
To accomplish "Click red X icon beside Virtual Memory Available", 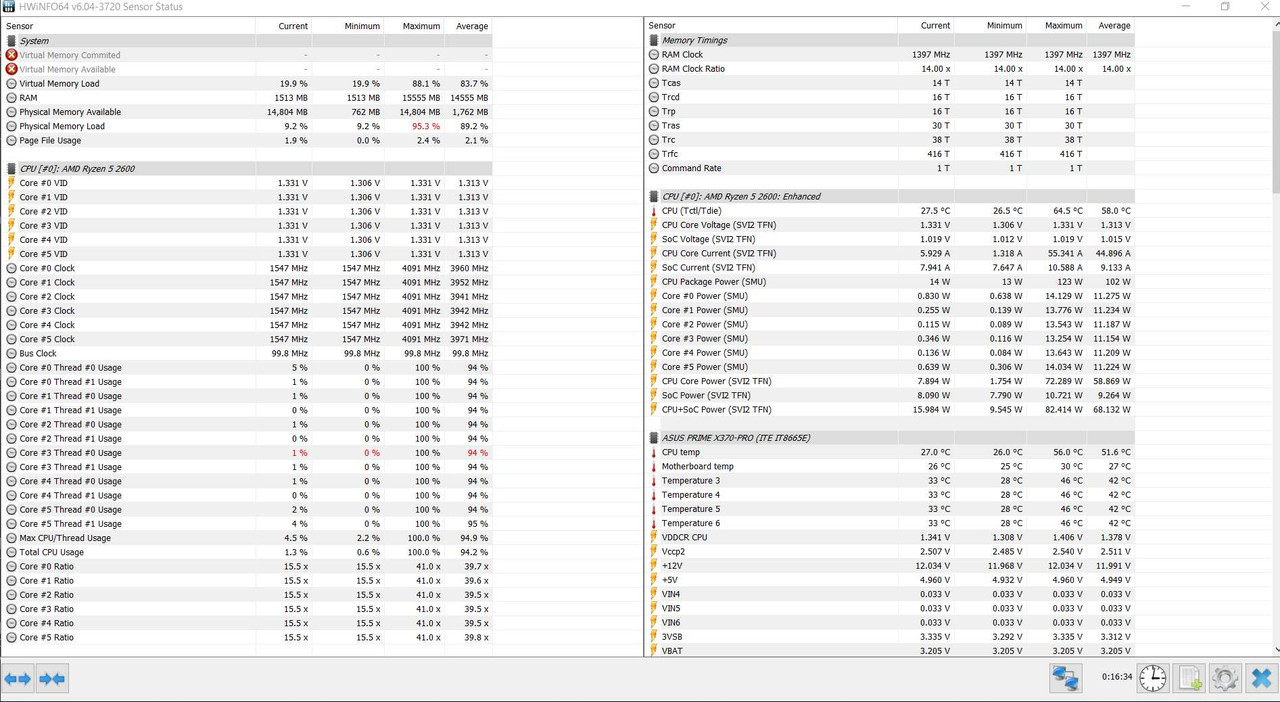I will coord(11,69).
